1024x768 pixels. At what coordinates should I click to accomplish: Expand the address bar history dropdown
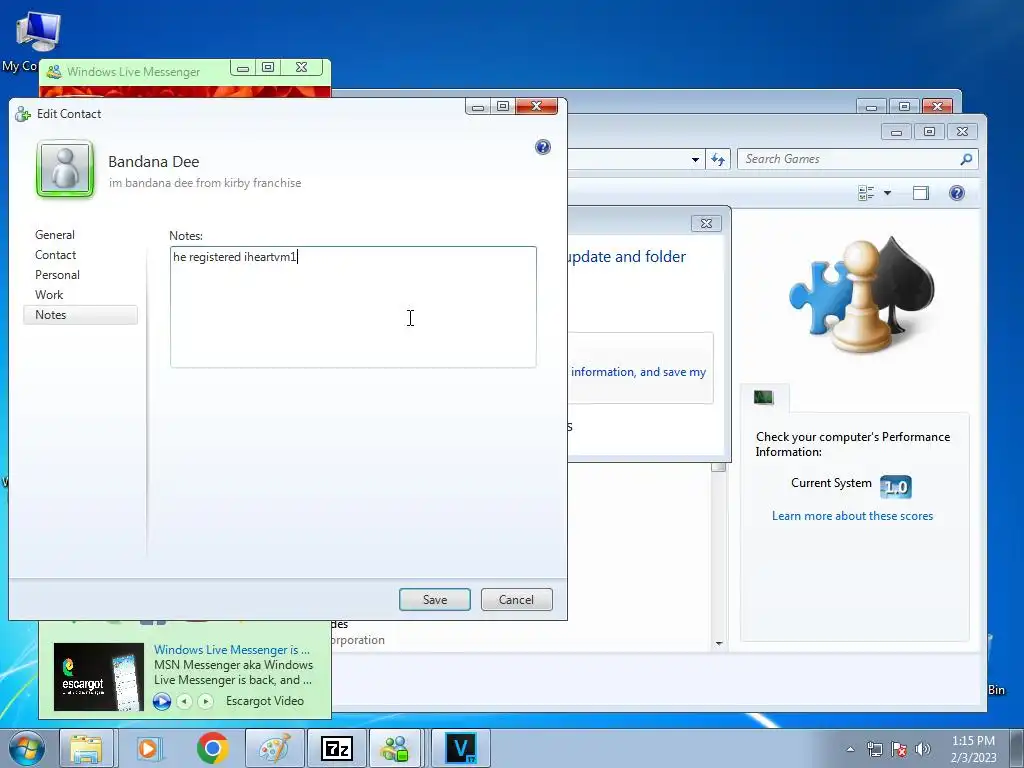point(695,159)
